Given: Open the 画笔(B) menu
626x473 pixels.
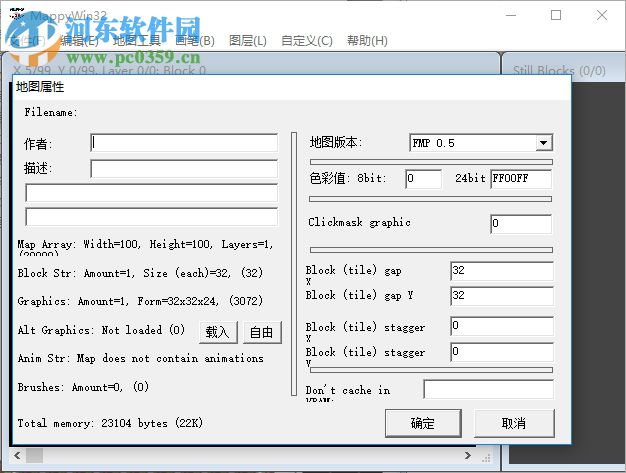Looking at the screenshot, I should coord(195,41).
